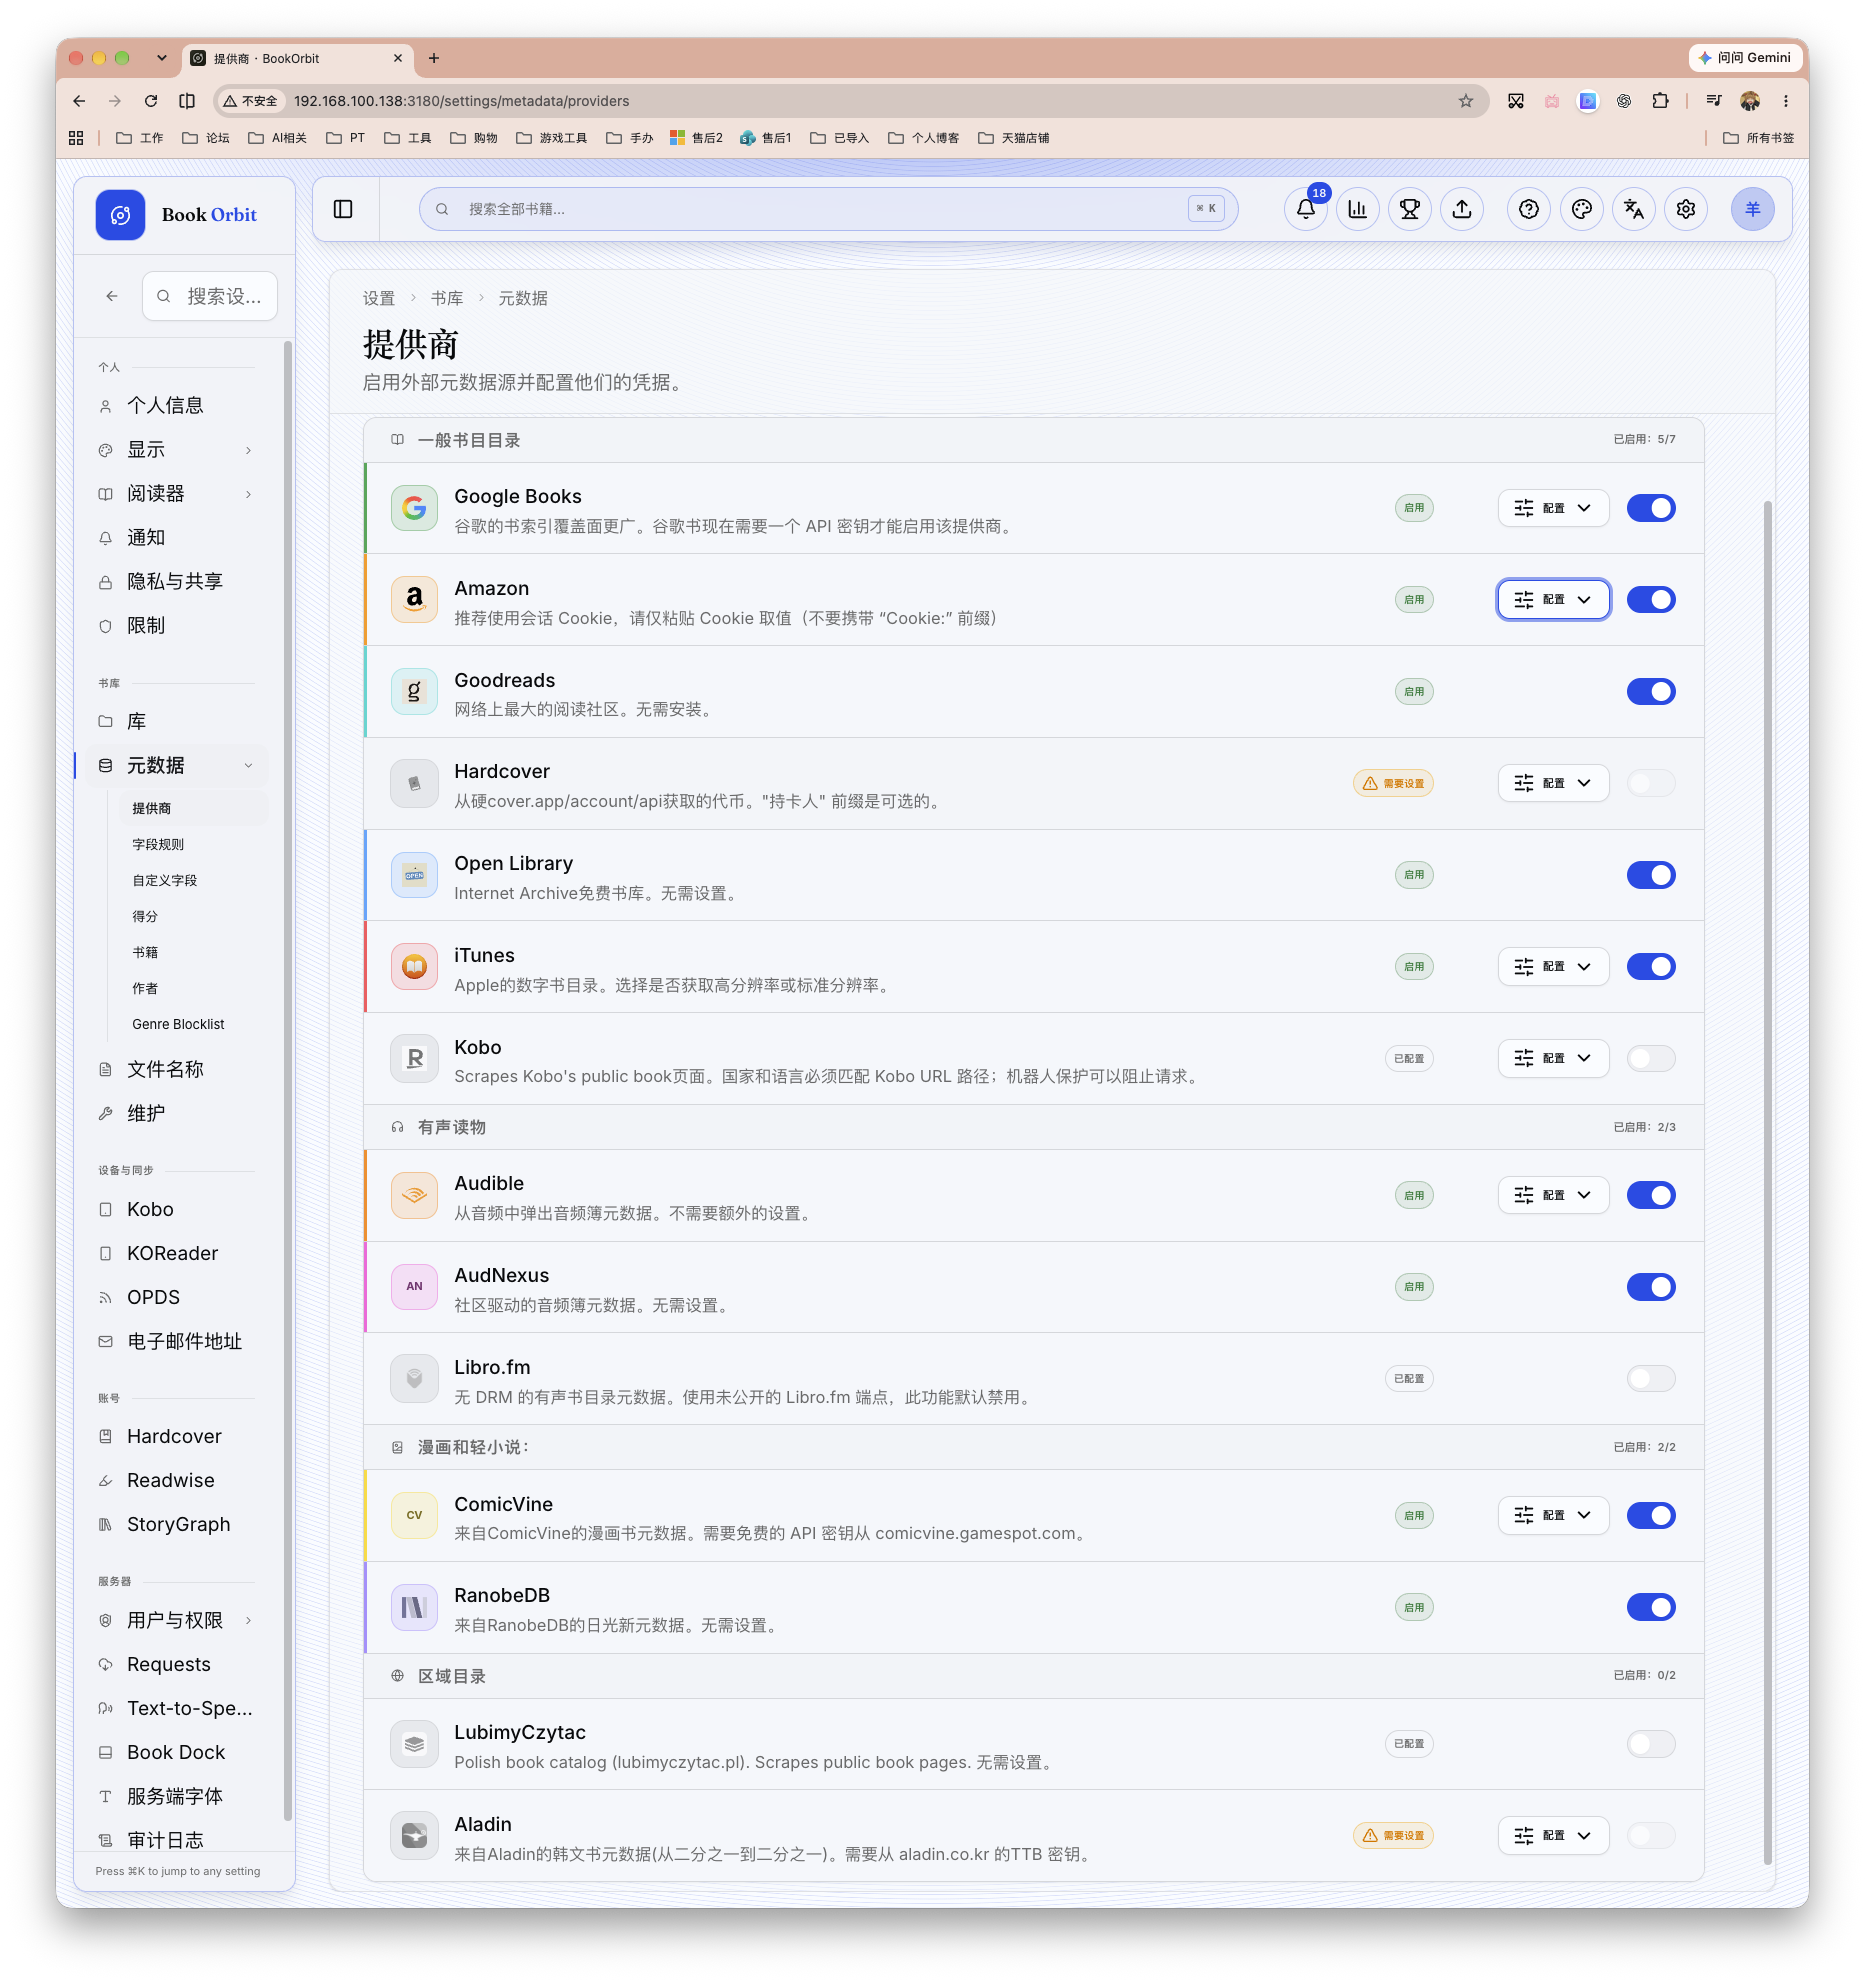
Task: Enable the Aladin provider toggle
Action: 1651,1836
